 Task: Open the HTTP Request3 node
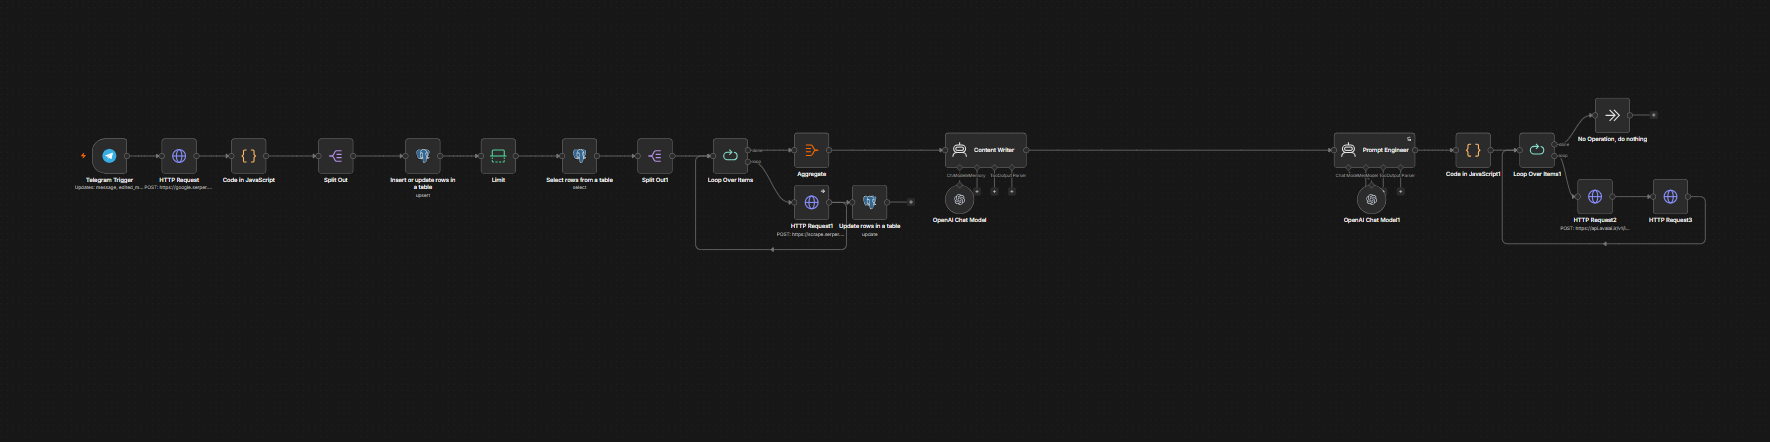coord(1670,197)
